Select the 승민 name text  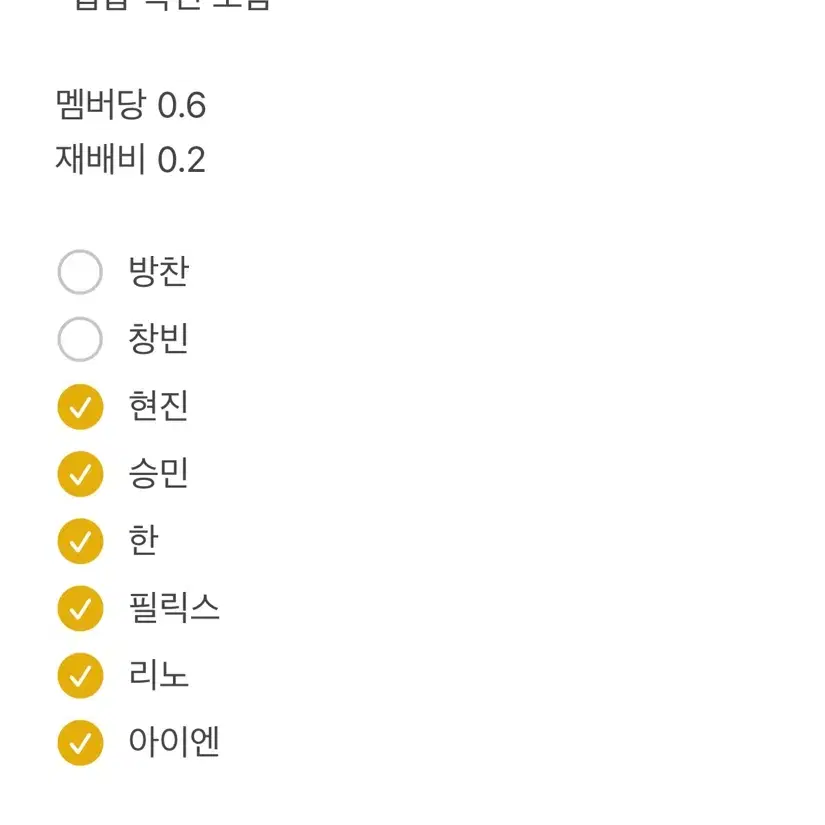[x=158, y=473]
